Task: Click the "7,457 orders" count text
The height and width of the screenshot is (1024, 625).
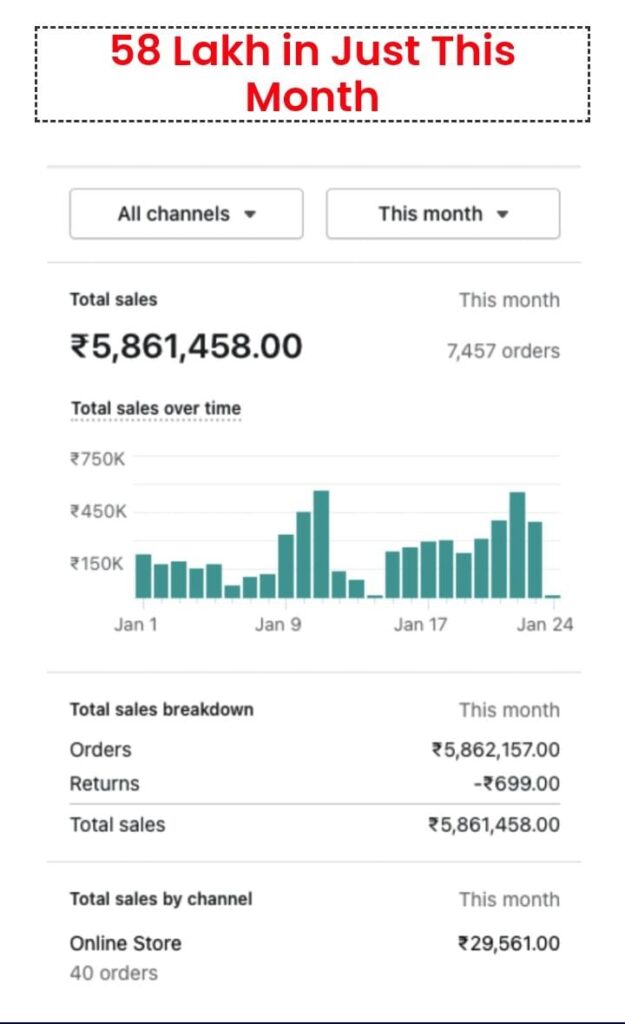Action: (503, 351)
